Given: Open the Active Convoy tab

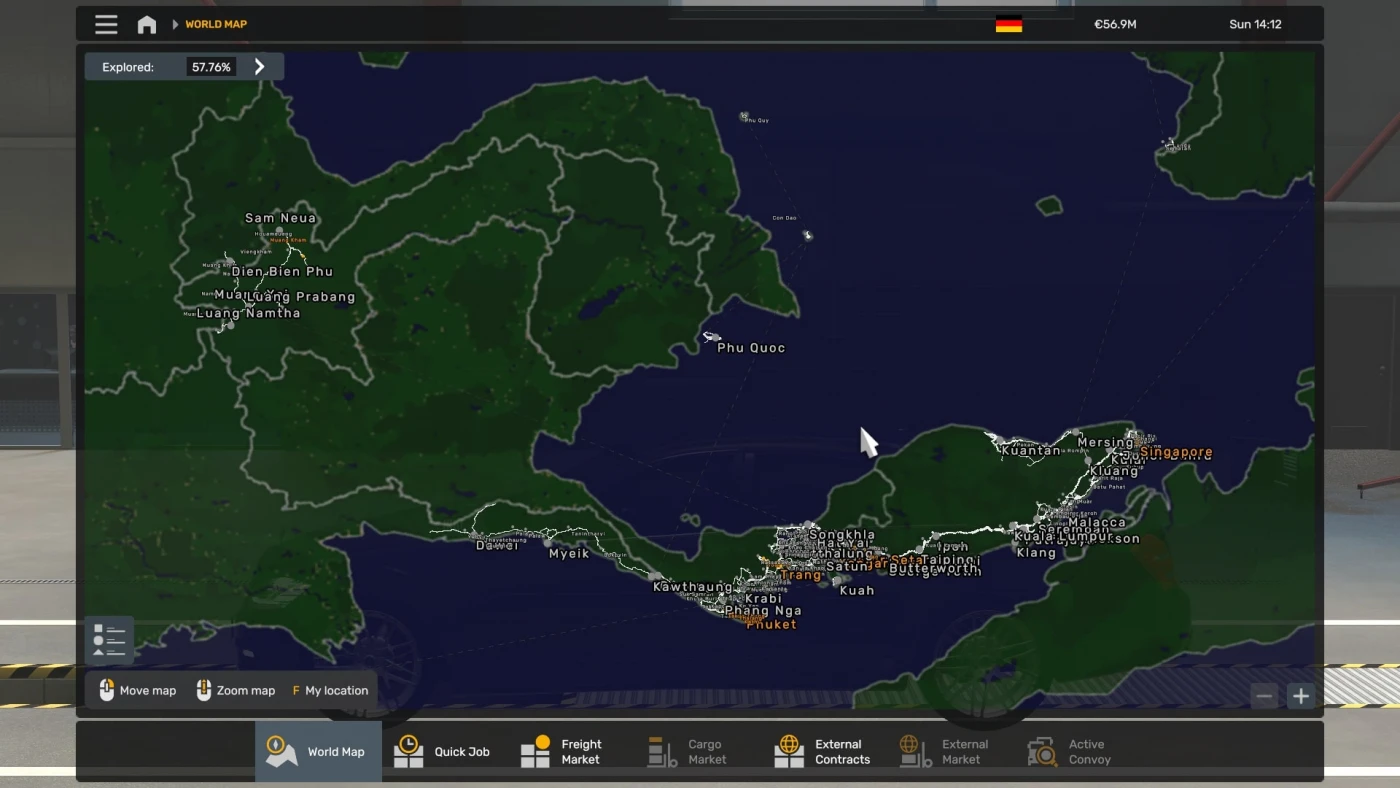Looking at the screenshot, I should (1071, 750).
